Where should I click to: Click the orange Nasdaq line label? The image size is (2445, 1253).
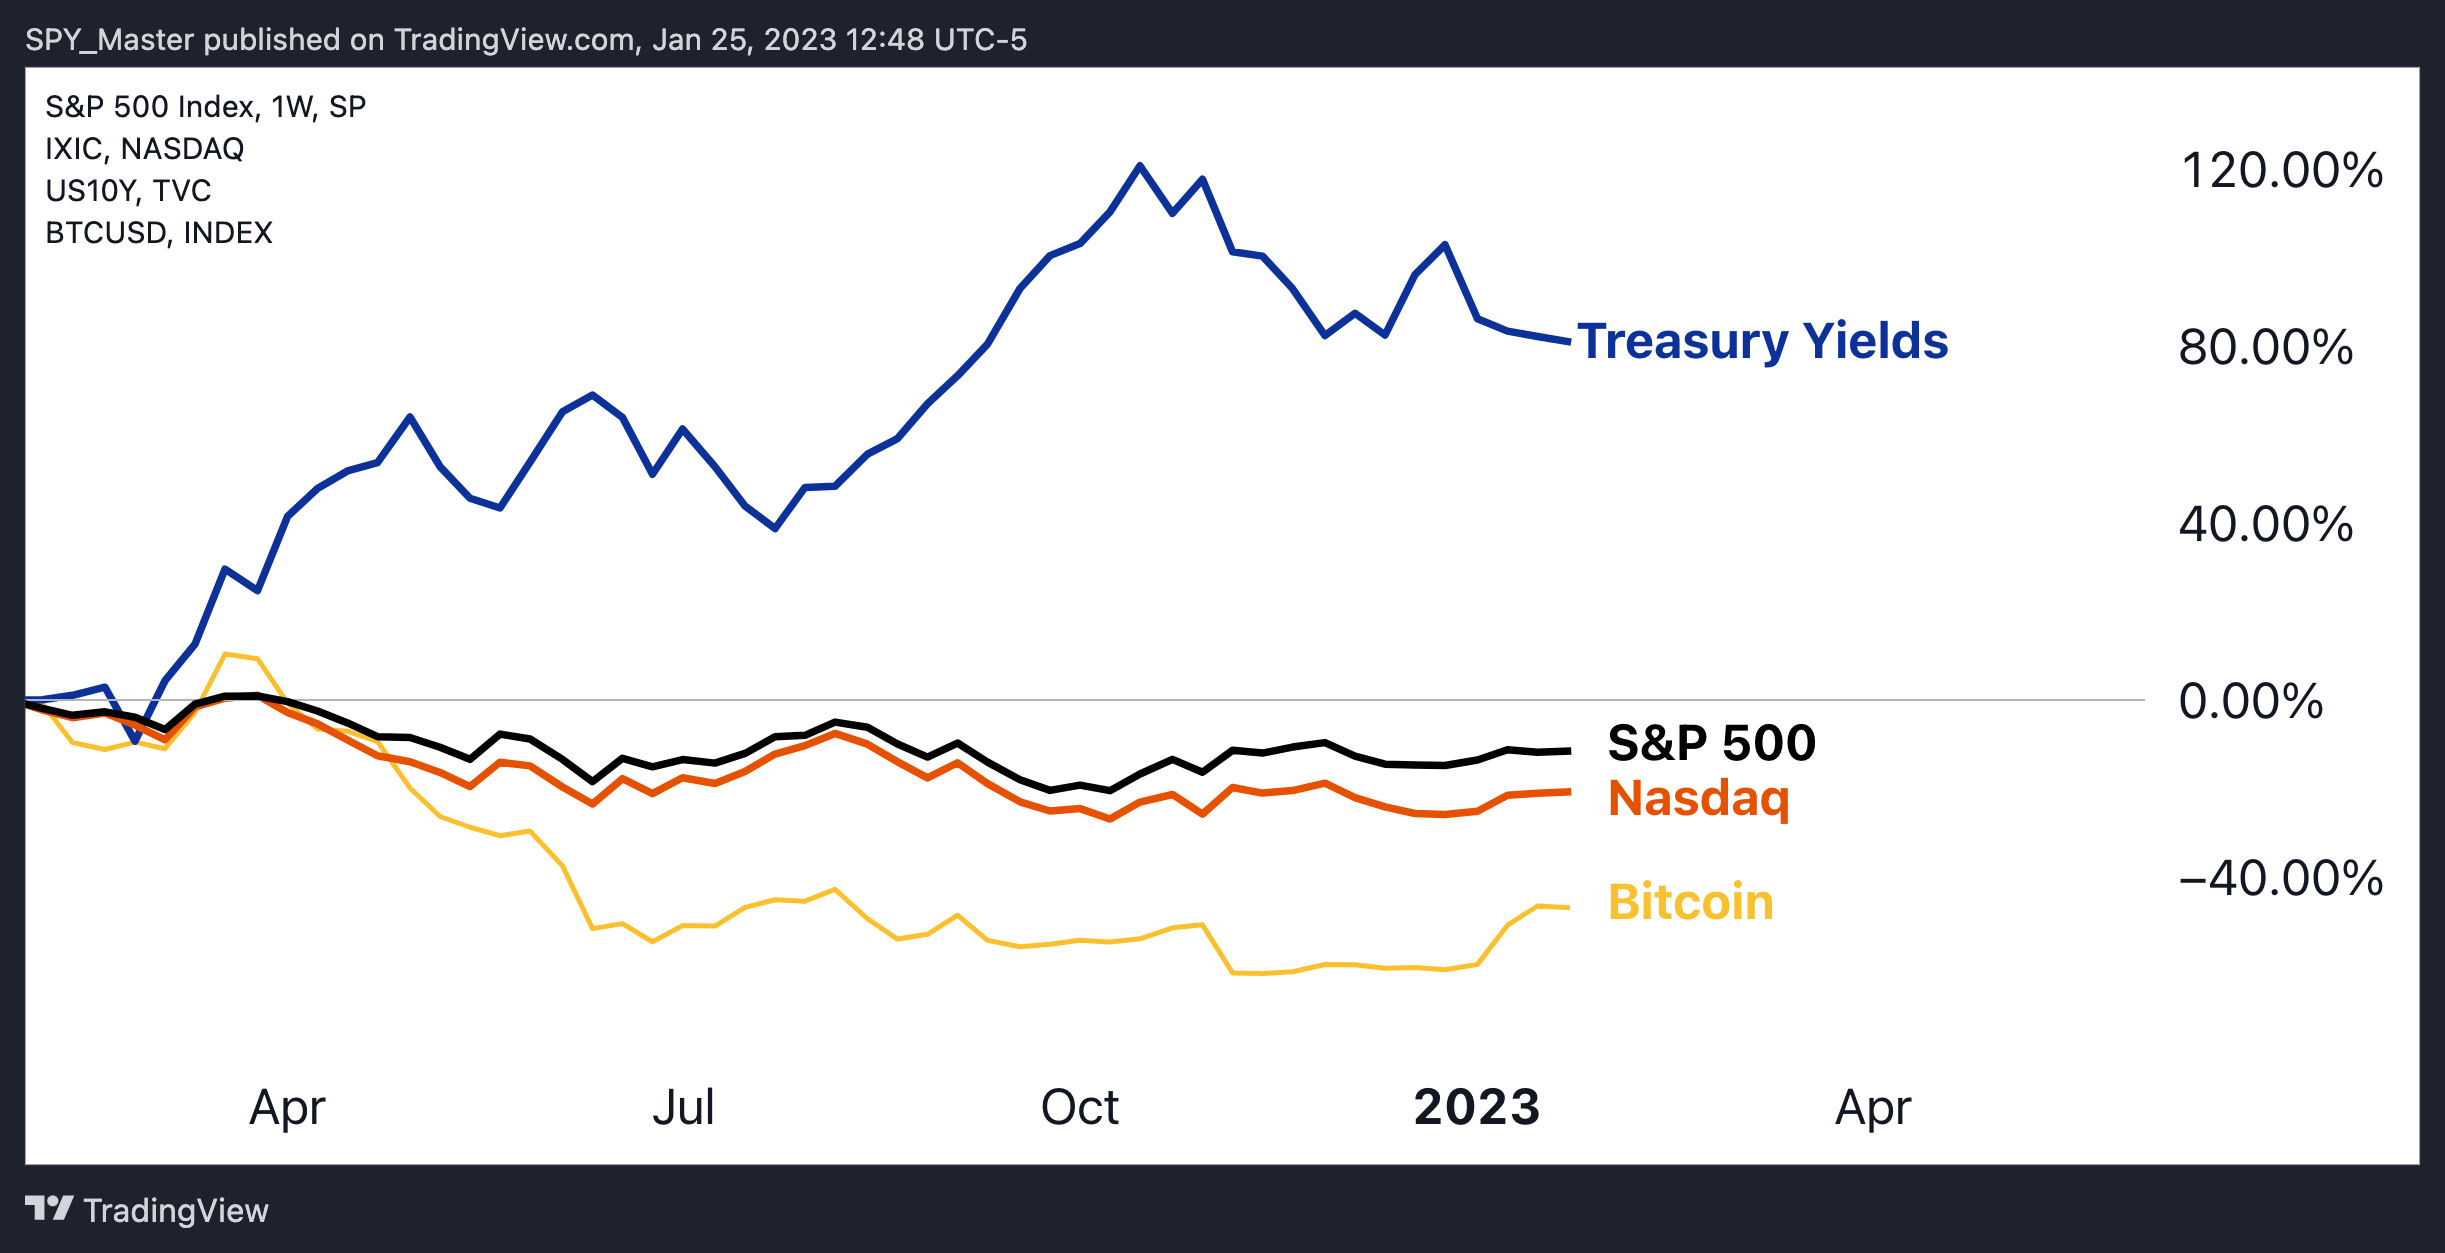click(x=1699, y=798)
